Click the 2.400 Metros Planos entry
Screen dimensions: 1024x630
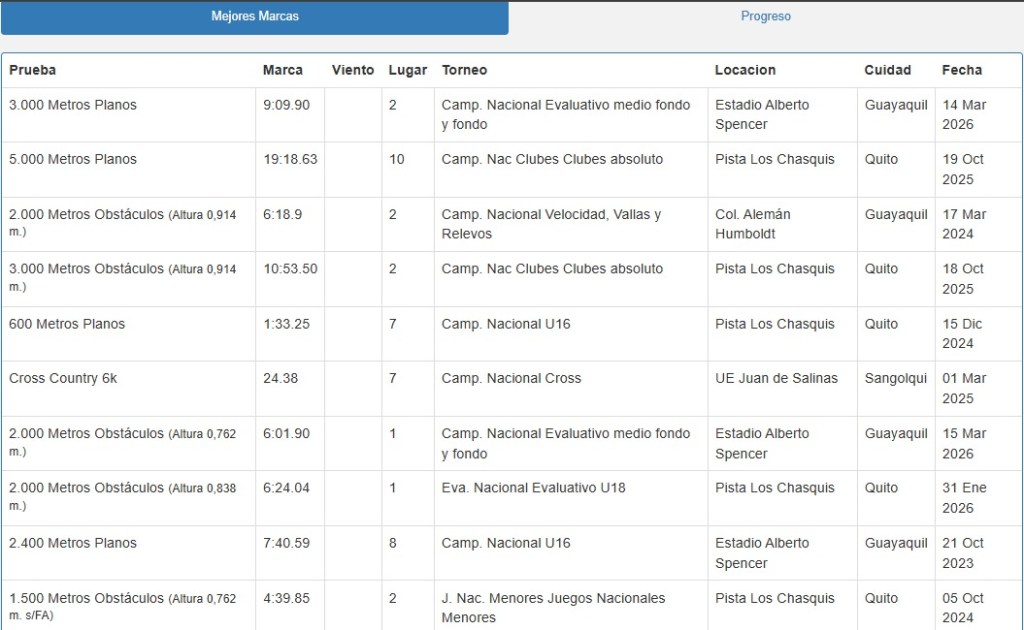point(73,543)
